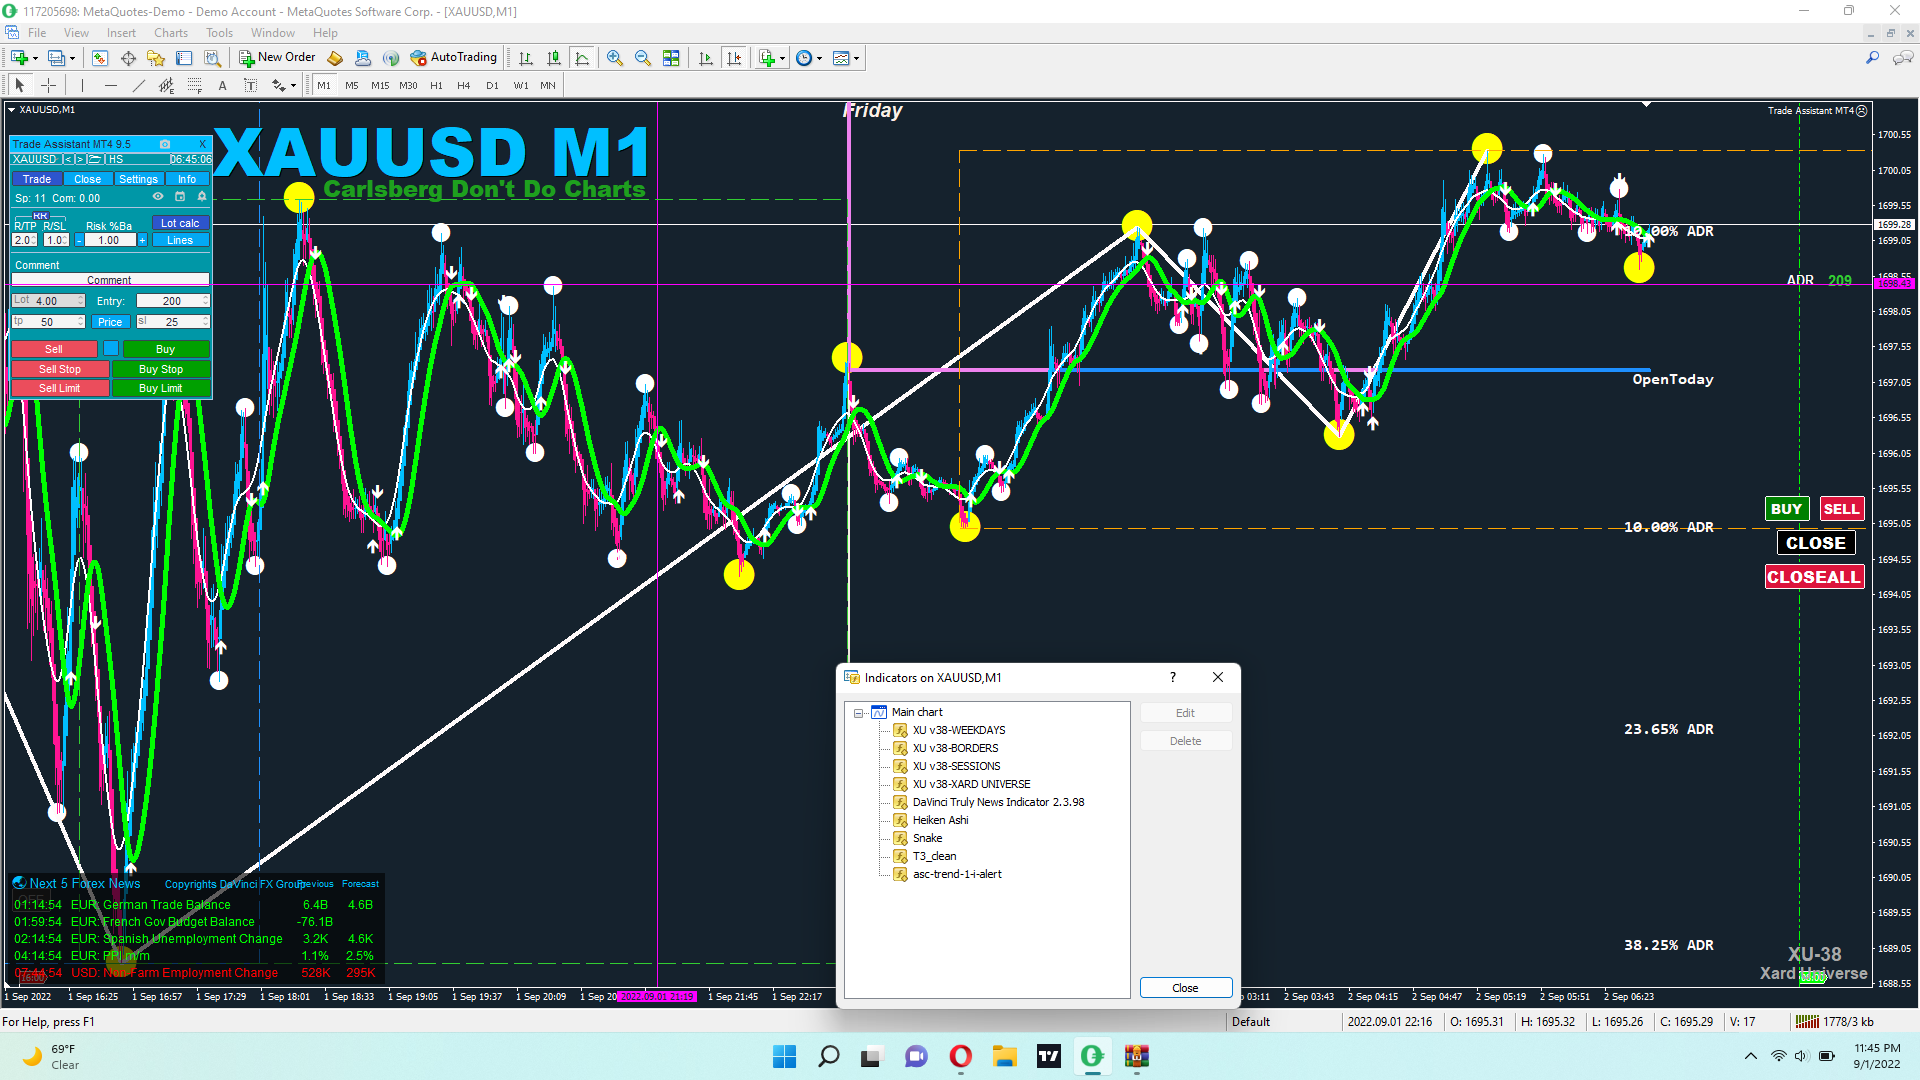Toggle the blue square between Sell and Buy
The height and width of the screenshot is (1080, 1920).
click(111, 349)
